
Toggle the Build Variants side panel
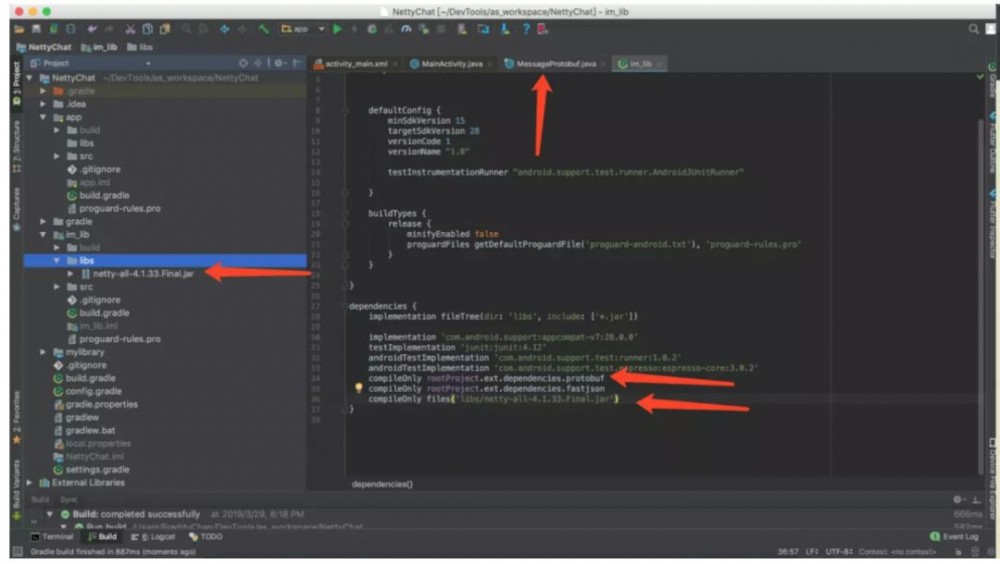pyautogui.click(x=17, y=489)
